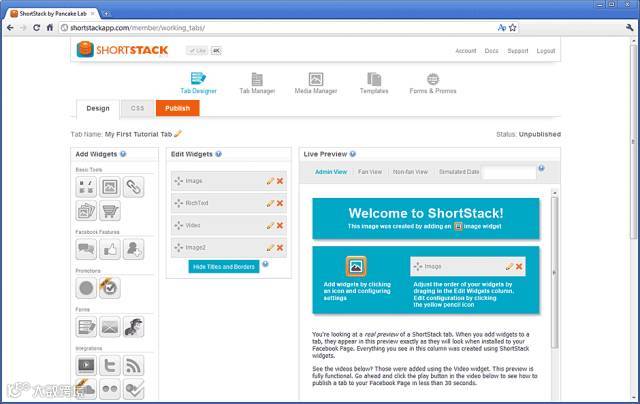Delete the Image widget inside live preview
The image size is (640, 404).
[x=519, y=266]
